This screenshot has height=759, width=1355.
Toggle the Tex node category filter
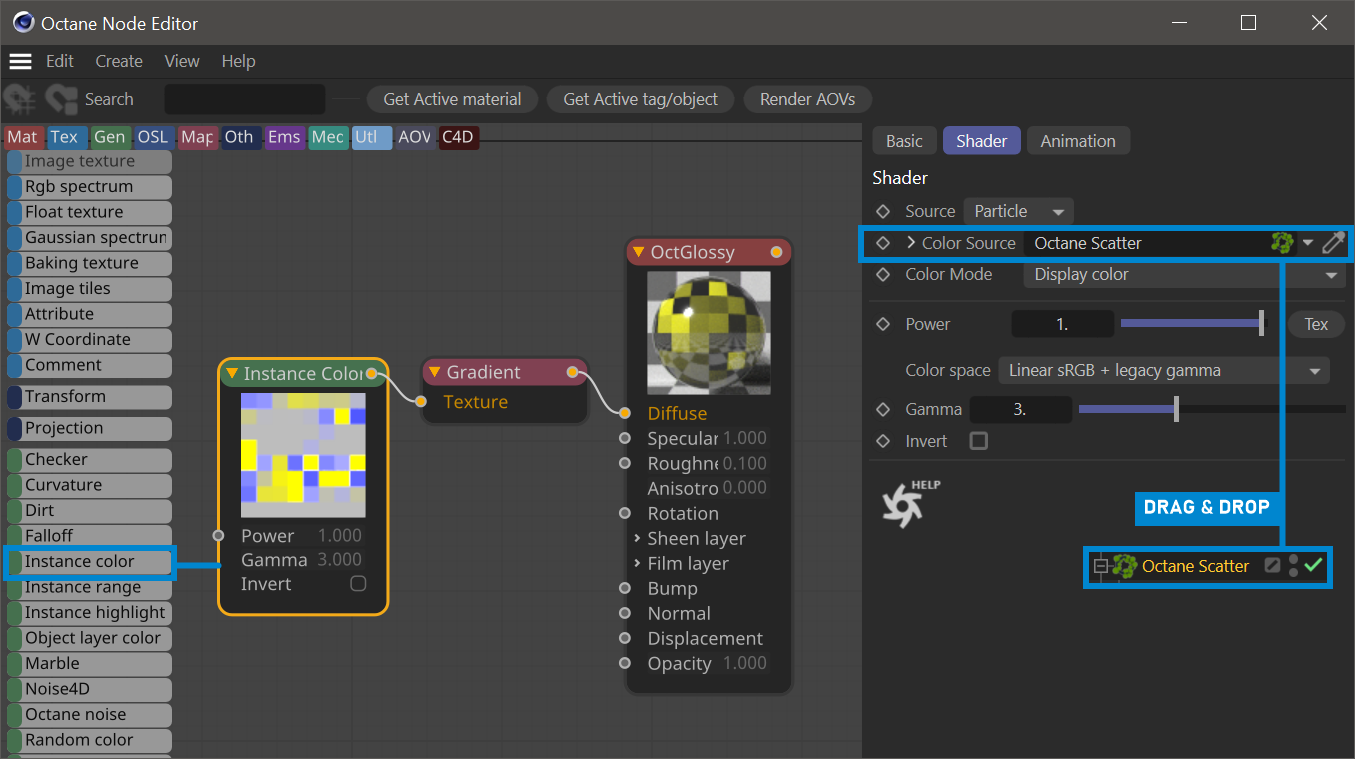pyautogui.click(x=65, y=137)
